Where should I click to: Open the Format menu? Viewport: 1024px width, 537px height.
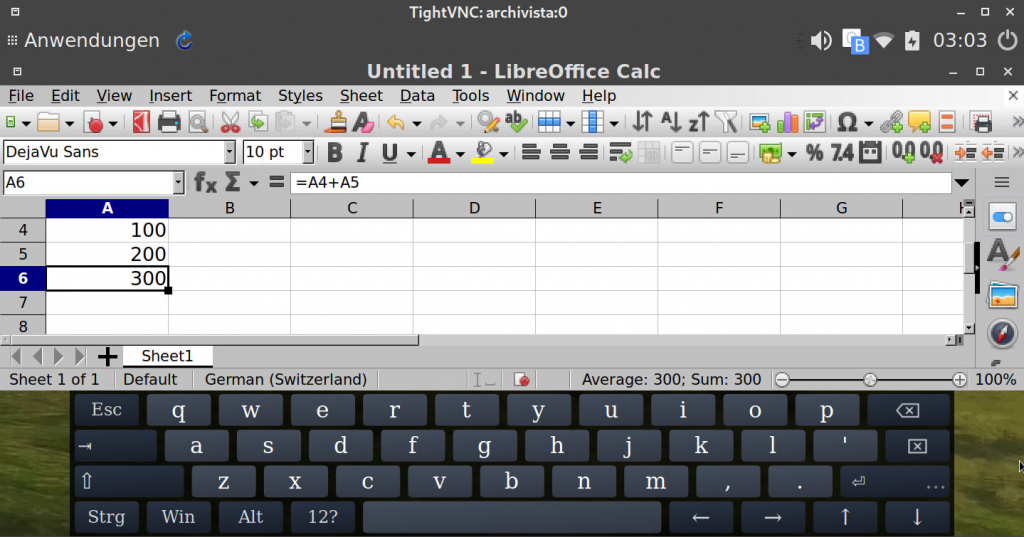[235, 95]
